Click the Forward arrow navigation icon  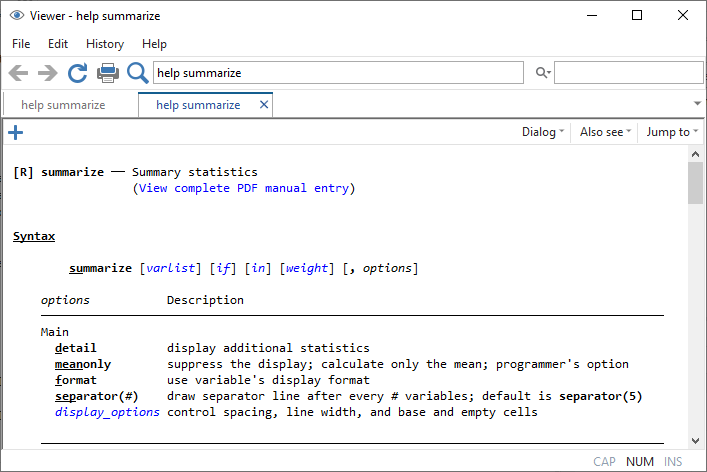click(x=47, y=73)
